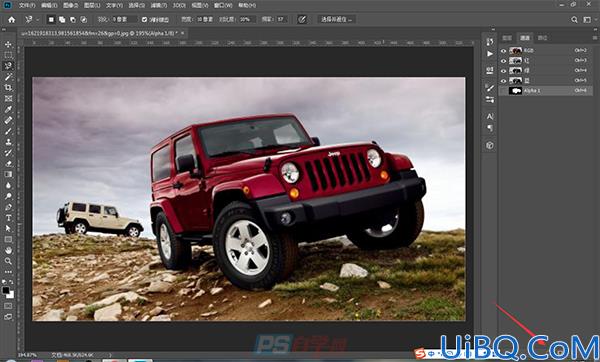Select the Gradient tool
This screenshot has width=600, height=362.
pyautogui.click(x=8, y=174)
